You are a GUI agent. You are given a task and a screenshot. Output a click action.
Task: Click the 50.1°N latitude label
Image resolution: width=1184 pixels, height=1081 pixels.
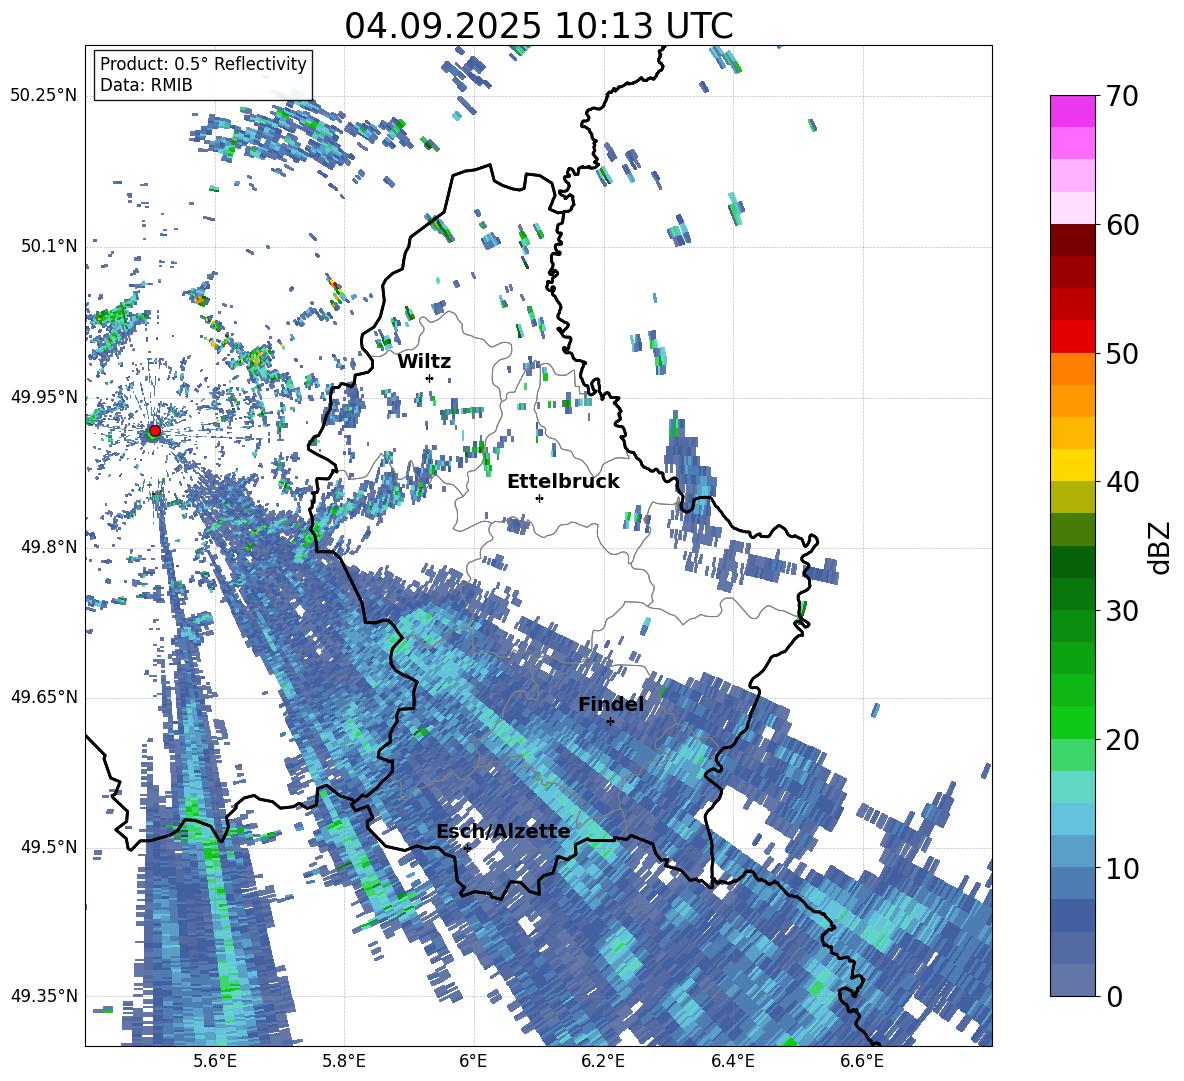(48, 247)
